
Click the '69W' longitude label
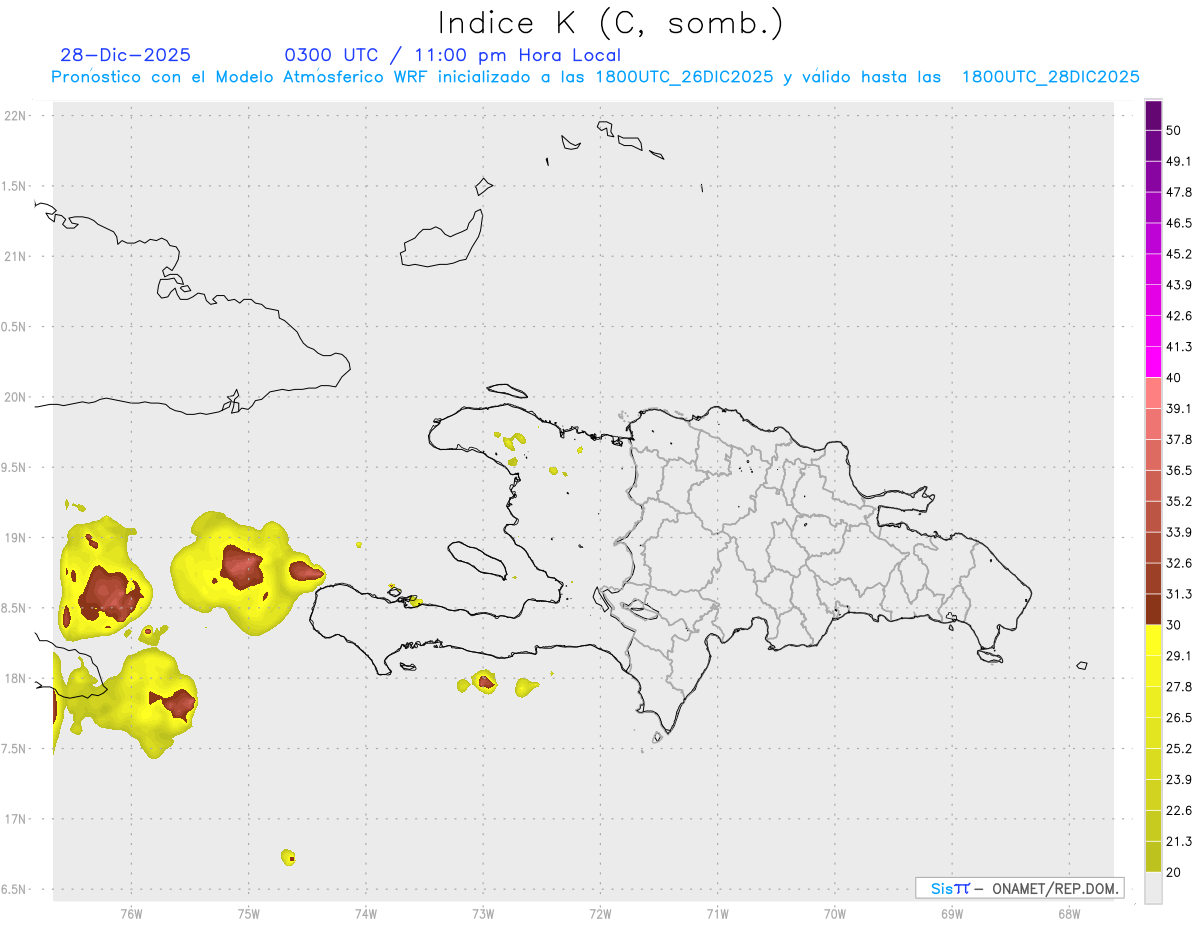coord(952,915)
